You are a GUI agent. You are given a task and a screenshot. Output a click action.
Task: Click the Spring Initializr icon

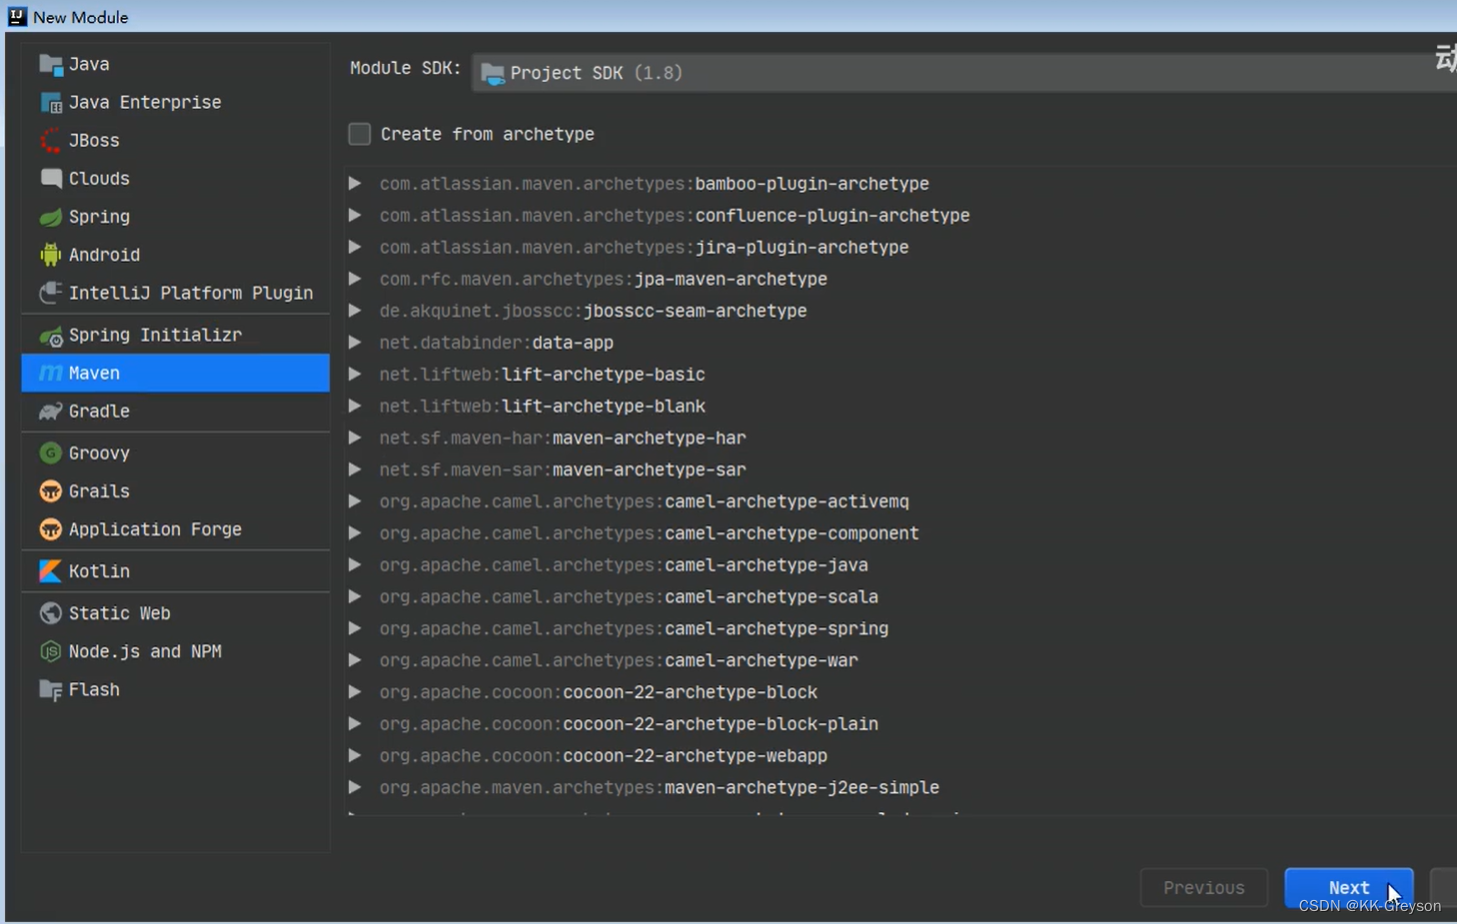pyautogui.click(x=50, y=336)
